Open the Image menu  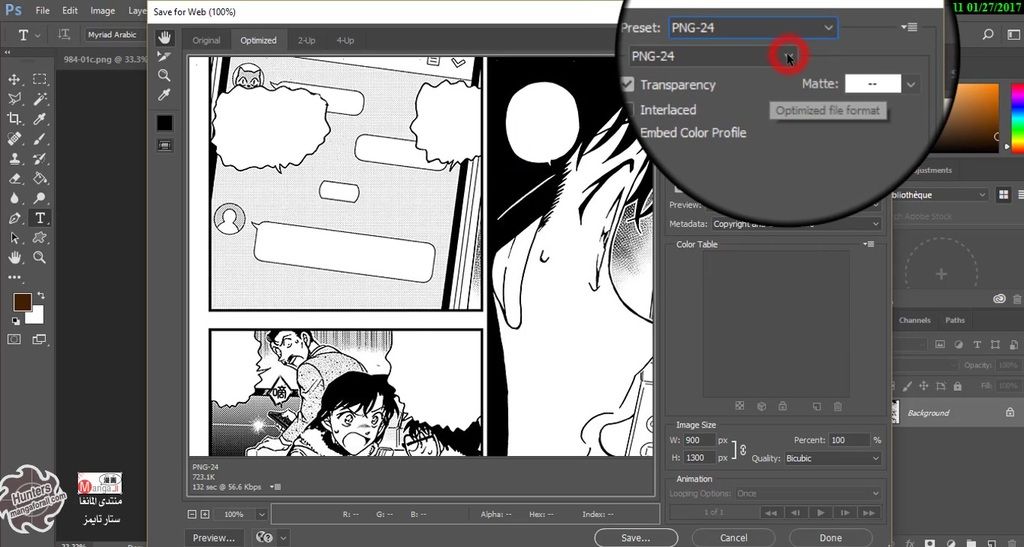(103, 10)
